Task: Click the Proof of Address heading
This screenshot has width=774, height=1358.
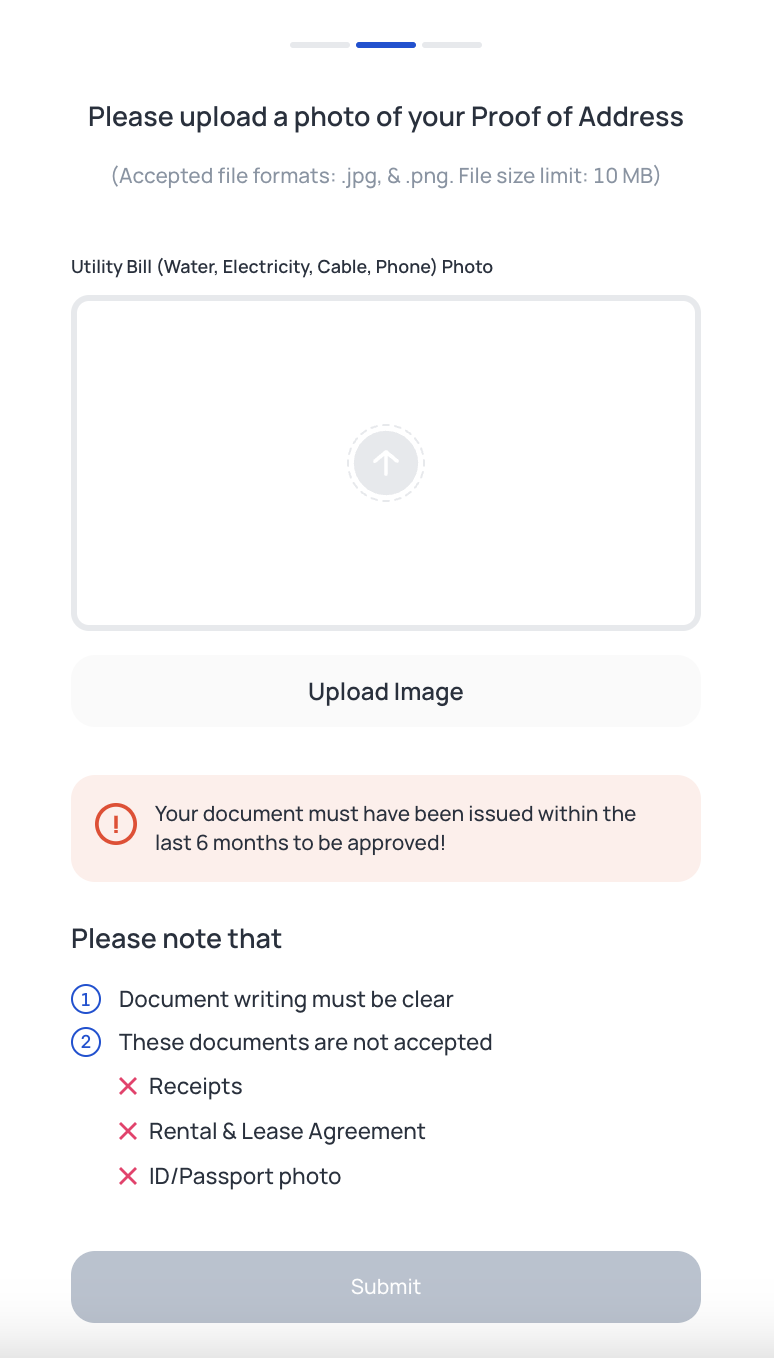Action: coord(386,117)
